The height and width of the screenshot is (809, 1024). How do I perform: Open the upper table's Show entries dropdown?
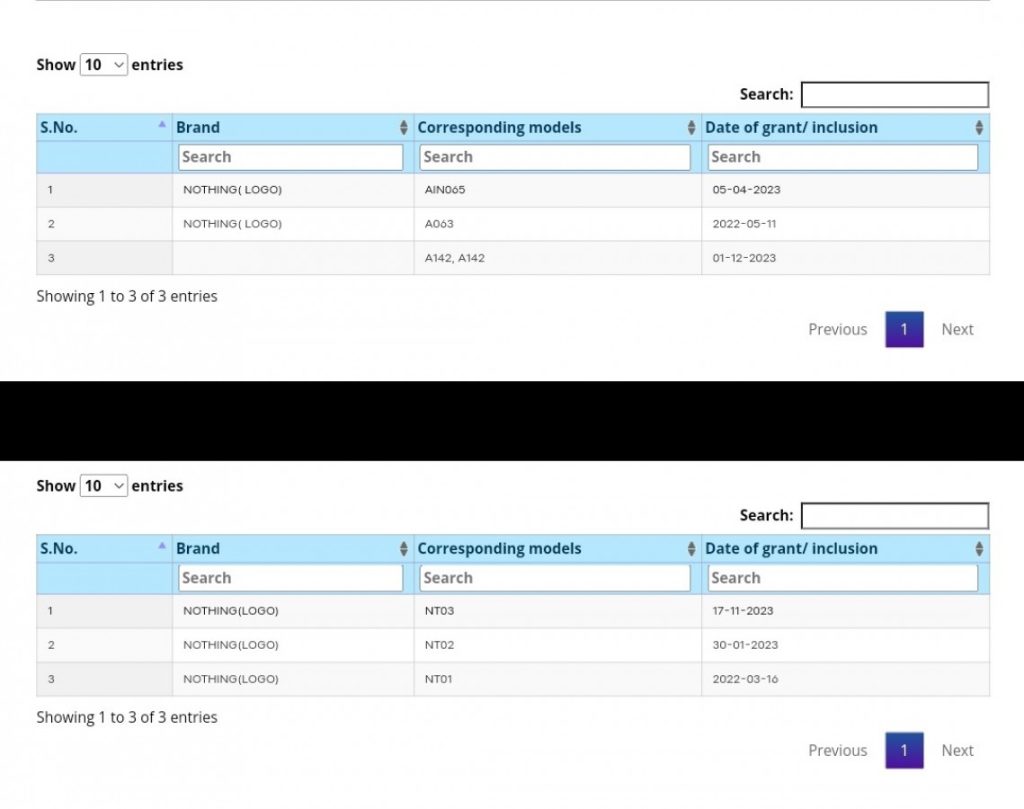pos(104,65)
